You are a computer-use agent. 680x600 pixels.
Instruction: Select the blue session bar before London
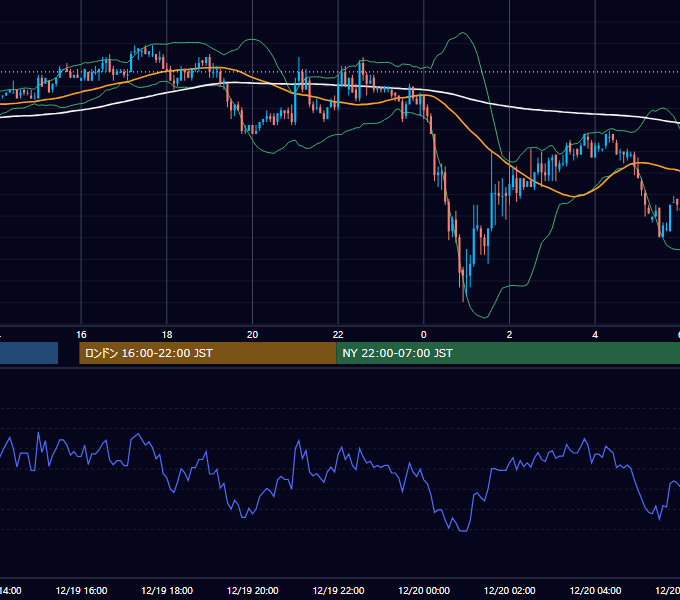[x=29, y=353]
